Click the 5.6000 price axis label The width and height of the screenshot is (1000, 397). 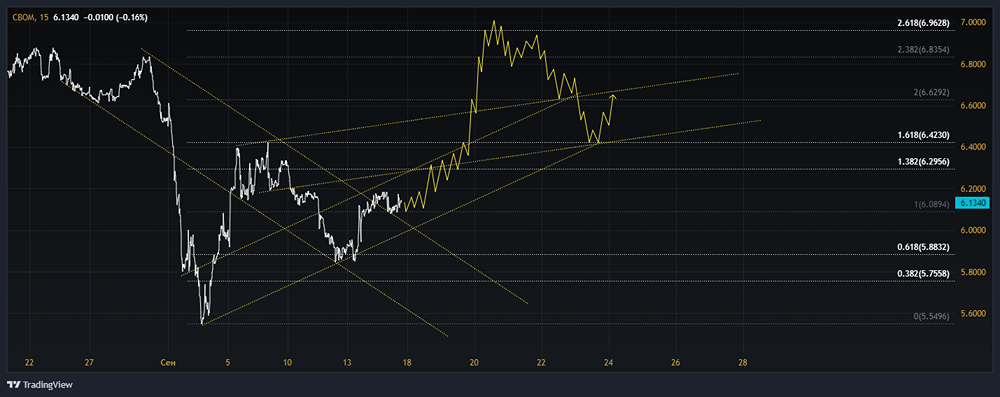pyautogui.click(x=974, y=314)
